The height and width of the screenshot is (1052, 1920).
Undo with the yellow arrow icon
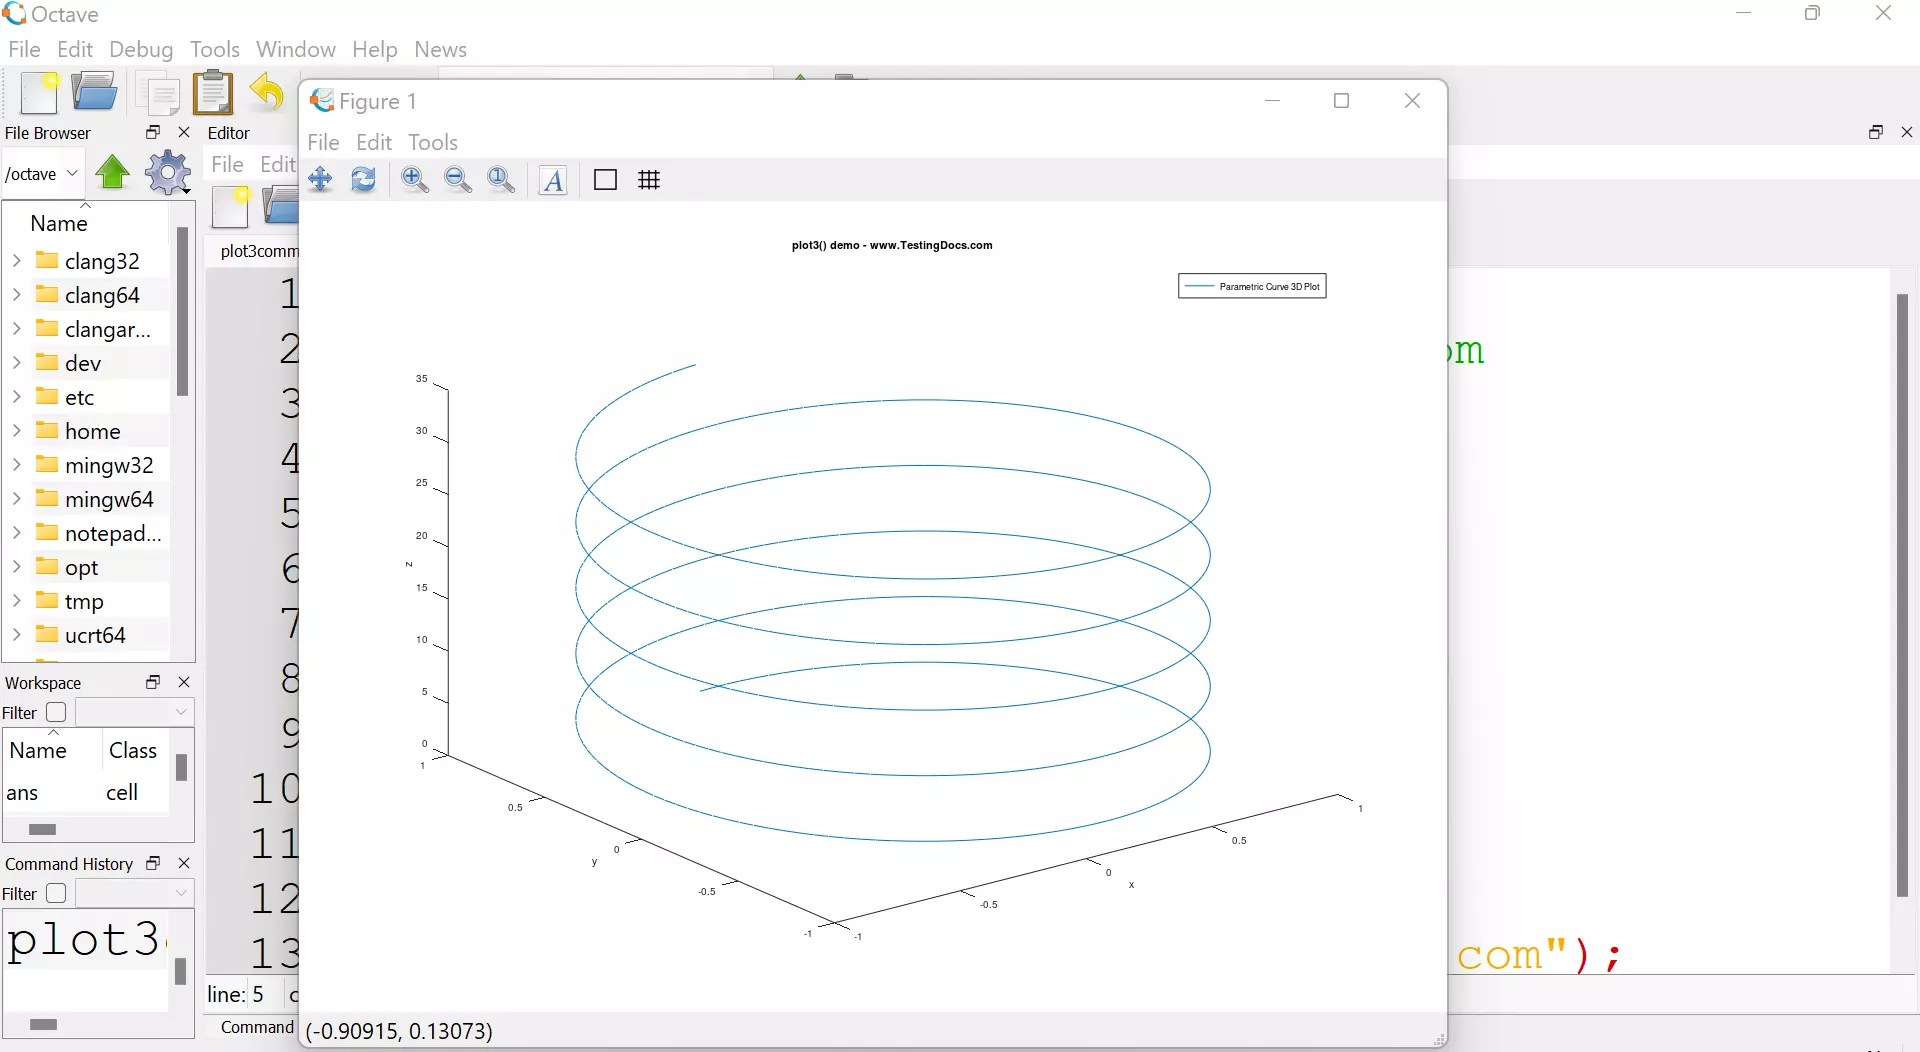(266, 93)
